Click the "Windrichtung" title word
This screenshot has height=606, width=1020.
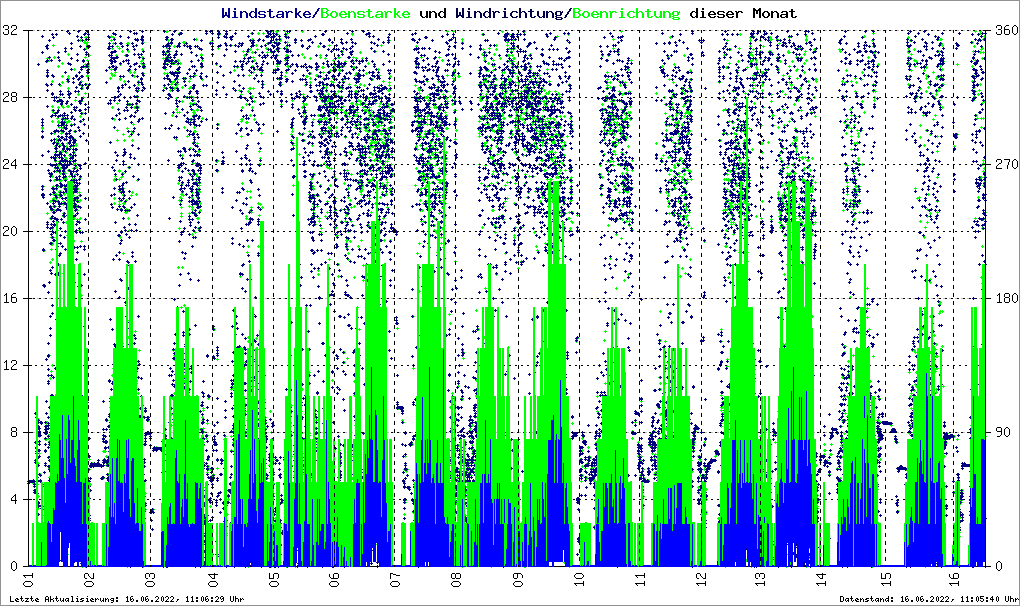509,13
